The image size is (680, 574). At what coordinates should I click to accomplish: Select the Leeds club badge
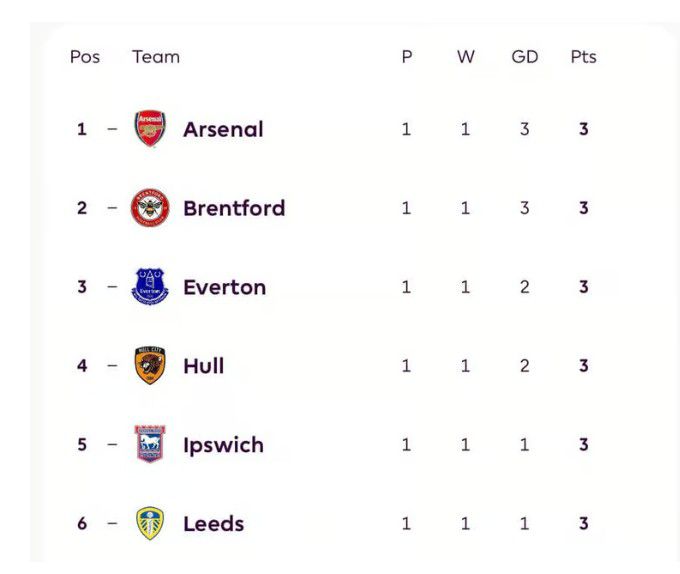pyautogui.click(x=150, y=523)
